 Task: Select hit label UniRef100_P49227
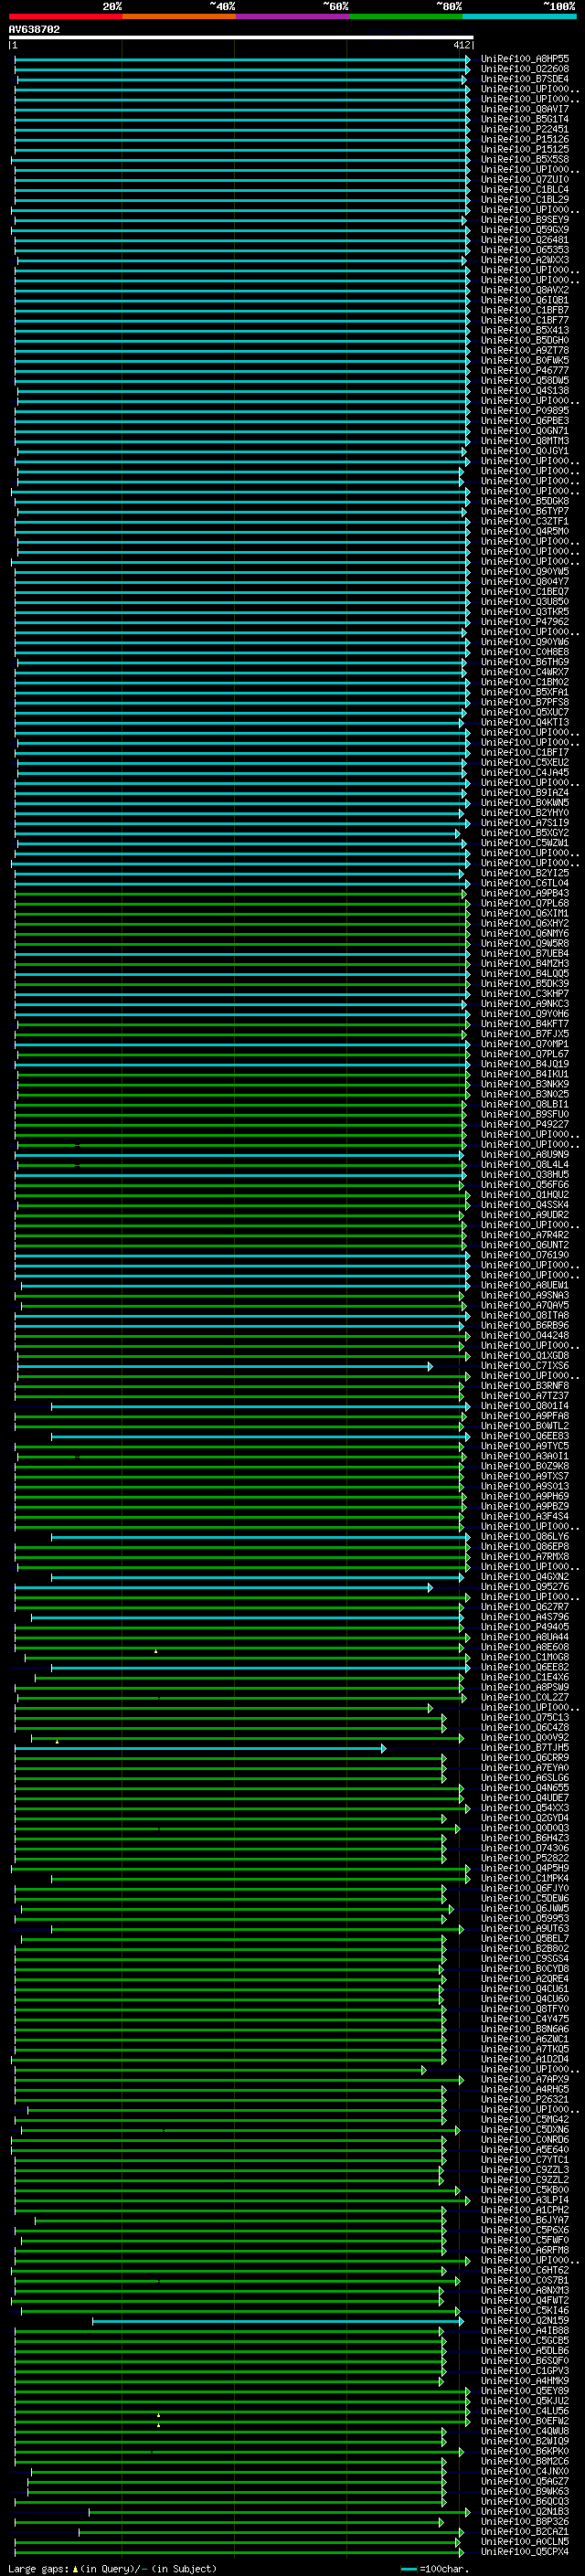point(525,1124)
